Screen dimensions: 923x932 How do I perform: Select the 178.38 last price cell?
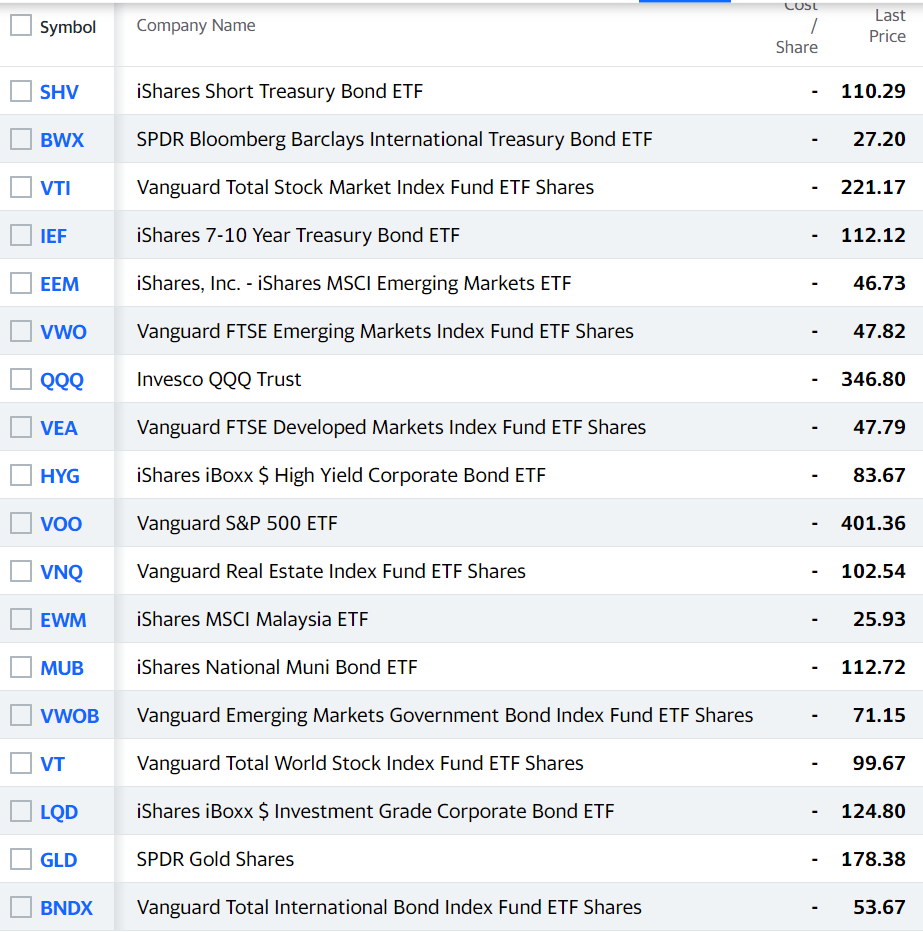tap(873, 859)
